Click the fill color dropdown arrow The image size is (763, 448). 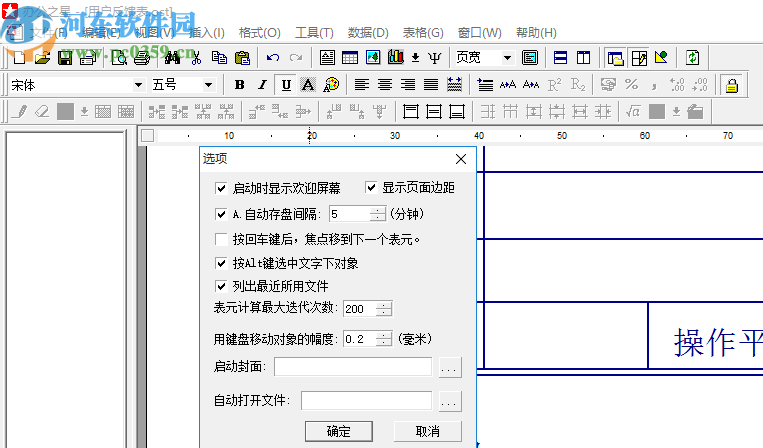[x=84, y=112]
